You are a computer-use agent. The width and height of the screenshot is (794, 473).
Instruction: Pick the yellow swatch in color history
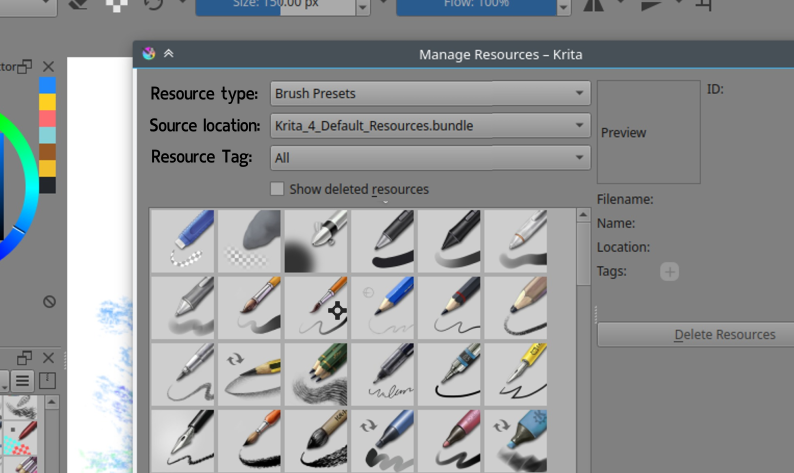pyautogui.click(x=48, y=102)
